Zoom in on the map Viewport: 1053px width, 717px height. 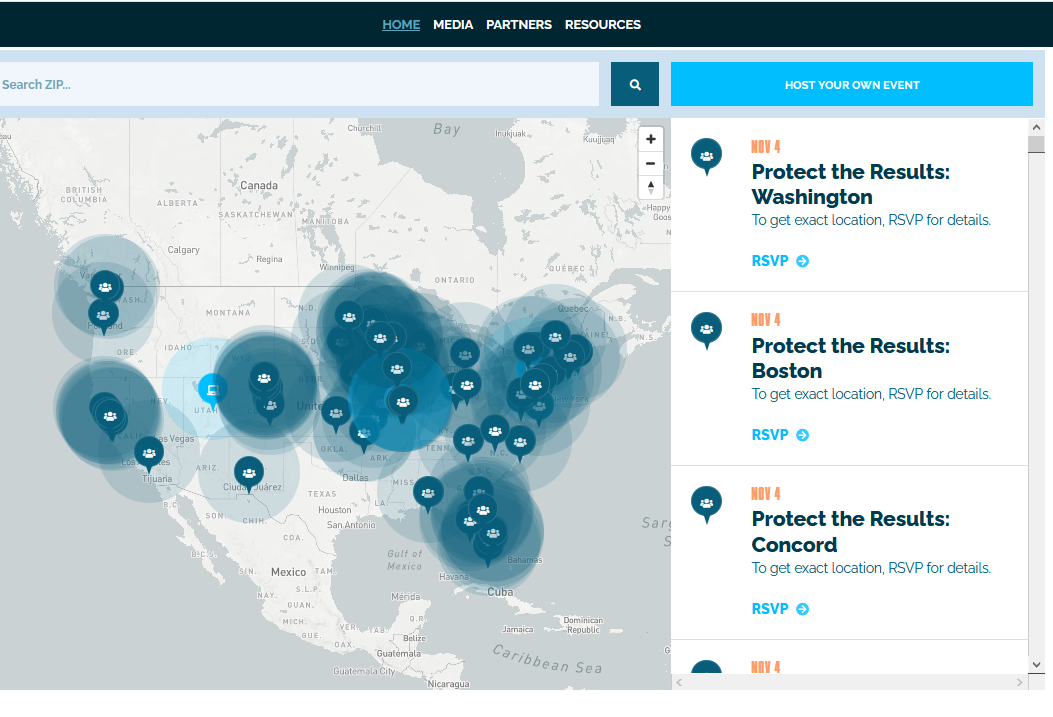pyautogui.click(x=650, y=139)
